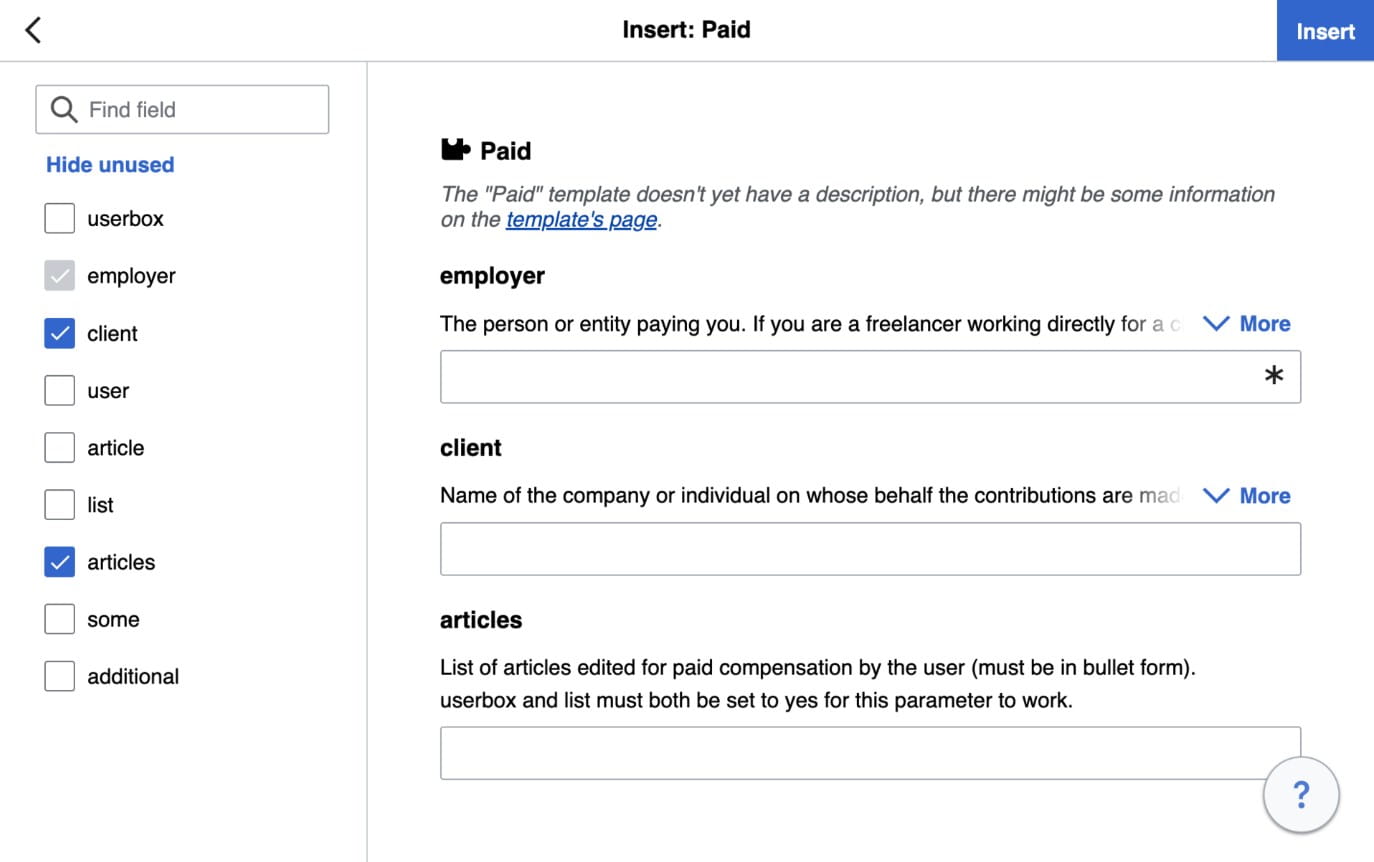Uncheck the client field checkbox

click(x=60, y=333)
